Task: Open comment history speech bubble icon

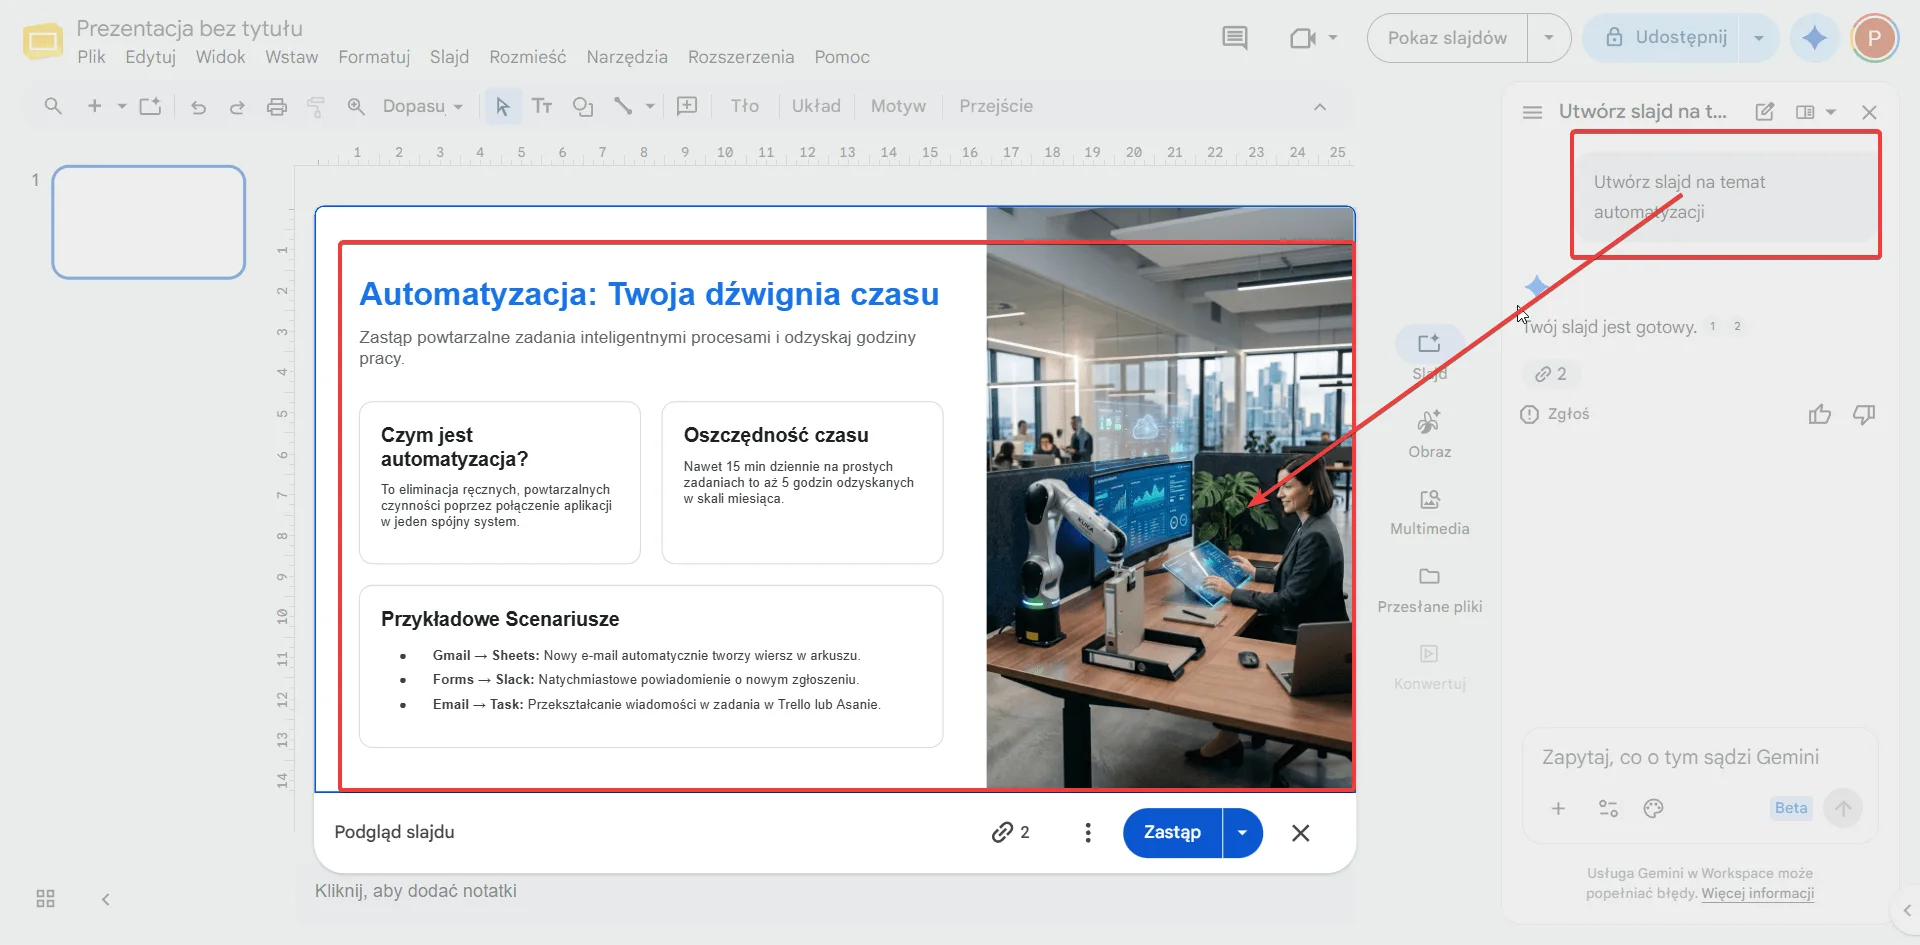Action: (x=1235, y=38)
